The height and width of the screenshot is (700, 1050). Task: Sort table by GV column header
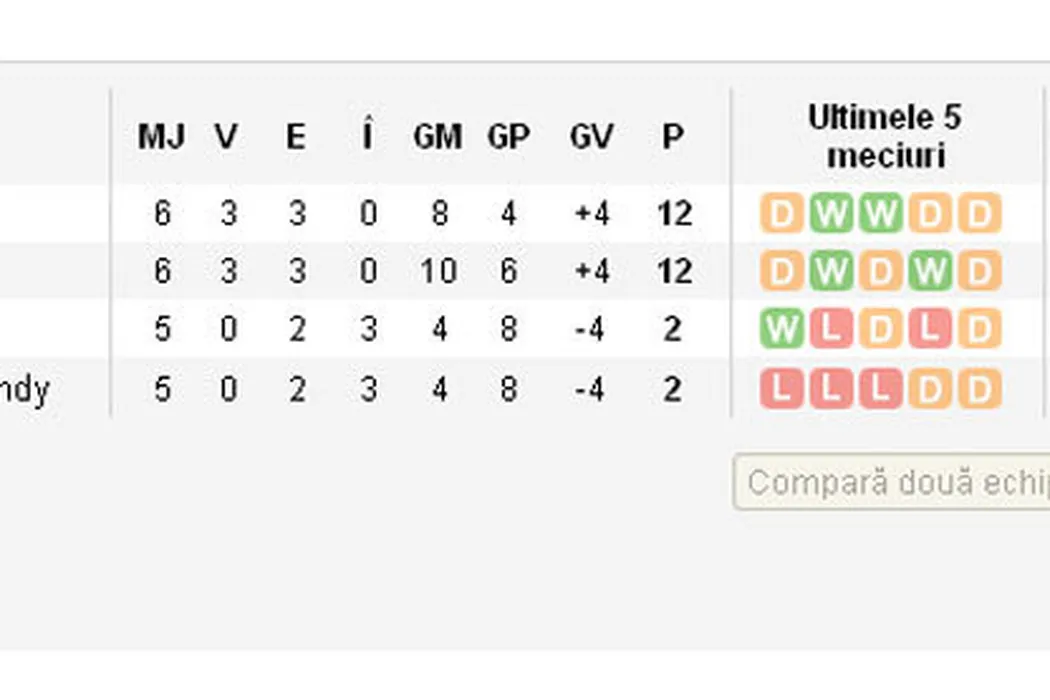[591, 137]
